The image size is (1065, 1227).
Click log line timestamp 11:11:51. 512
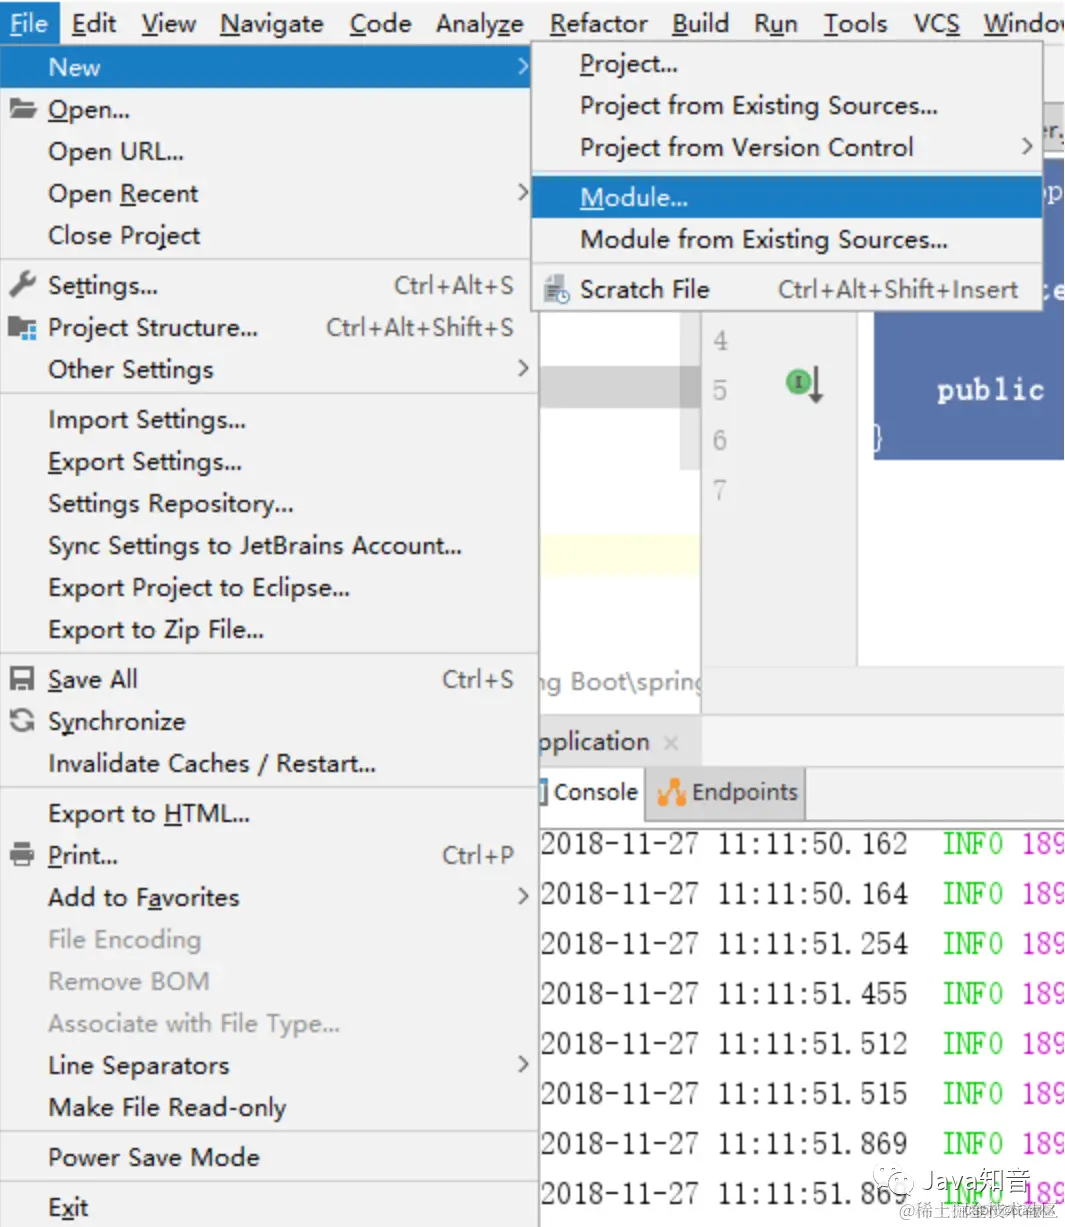click(812, 1044)
